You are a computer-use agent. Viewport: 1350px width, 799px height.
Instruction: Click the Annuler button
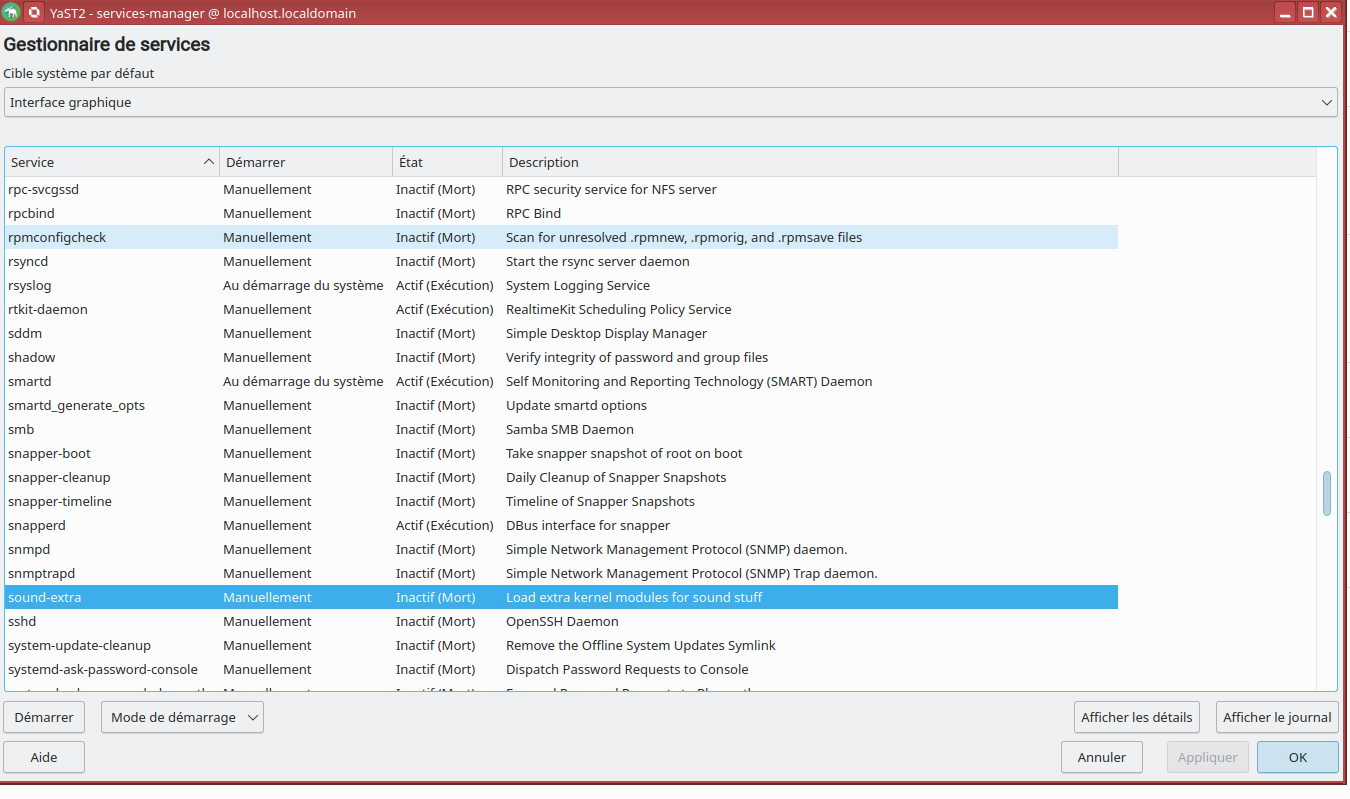coord(1102,757)
